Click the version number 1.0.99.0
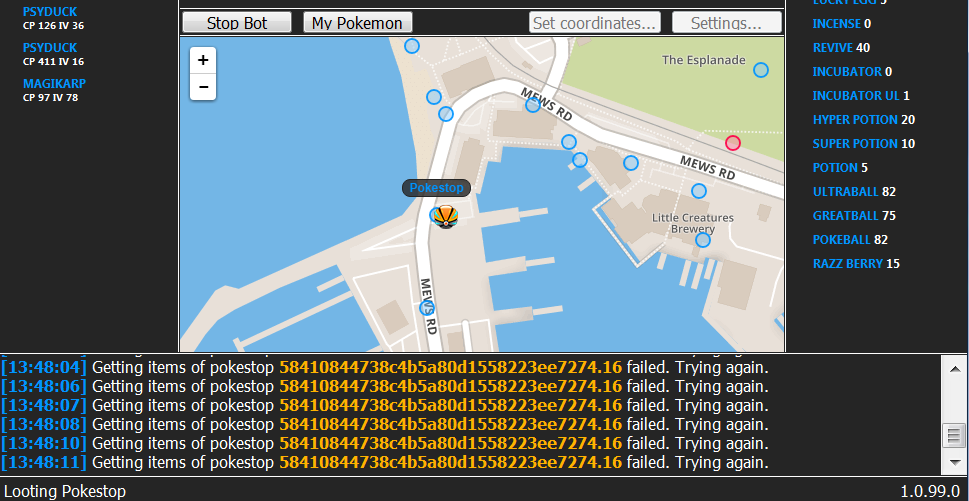 click(929, 492)
